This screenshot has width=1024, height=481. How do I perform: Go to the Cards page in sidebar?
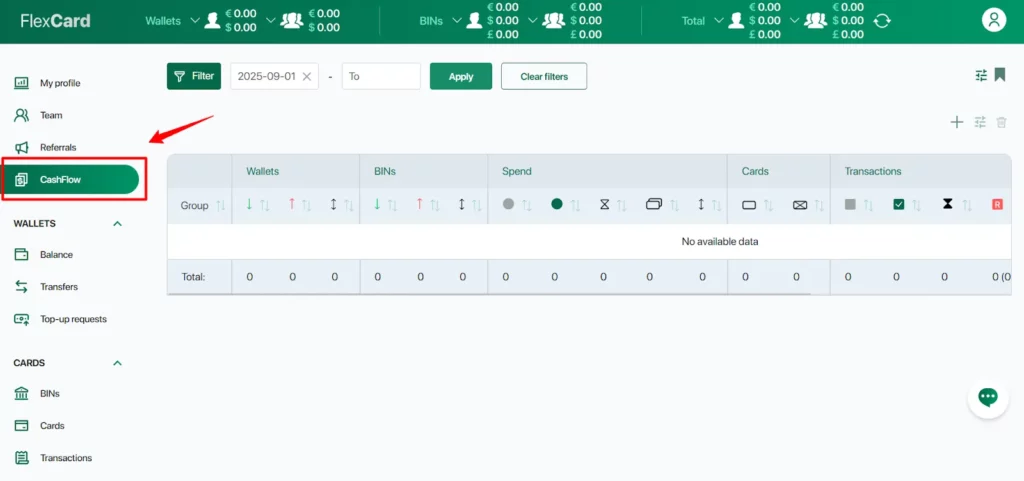(x=52, y=426)
